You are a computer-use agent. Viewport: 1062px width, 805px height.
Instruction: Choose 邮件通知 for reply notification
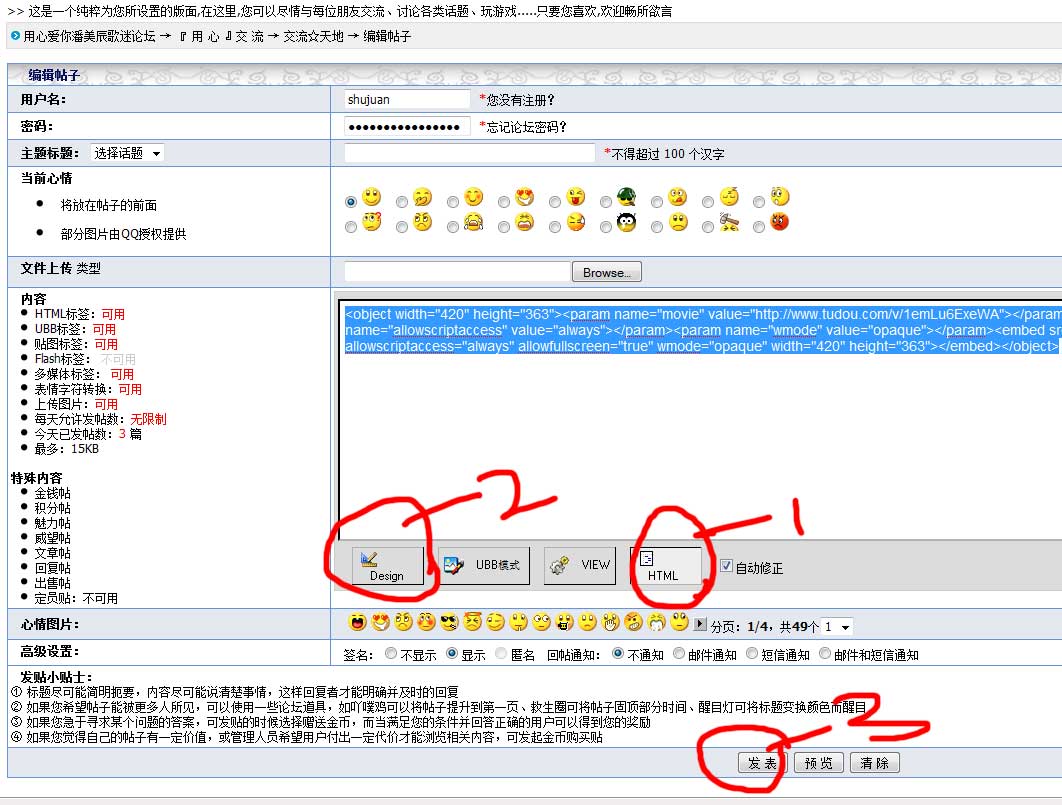coord(679,655)
